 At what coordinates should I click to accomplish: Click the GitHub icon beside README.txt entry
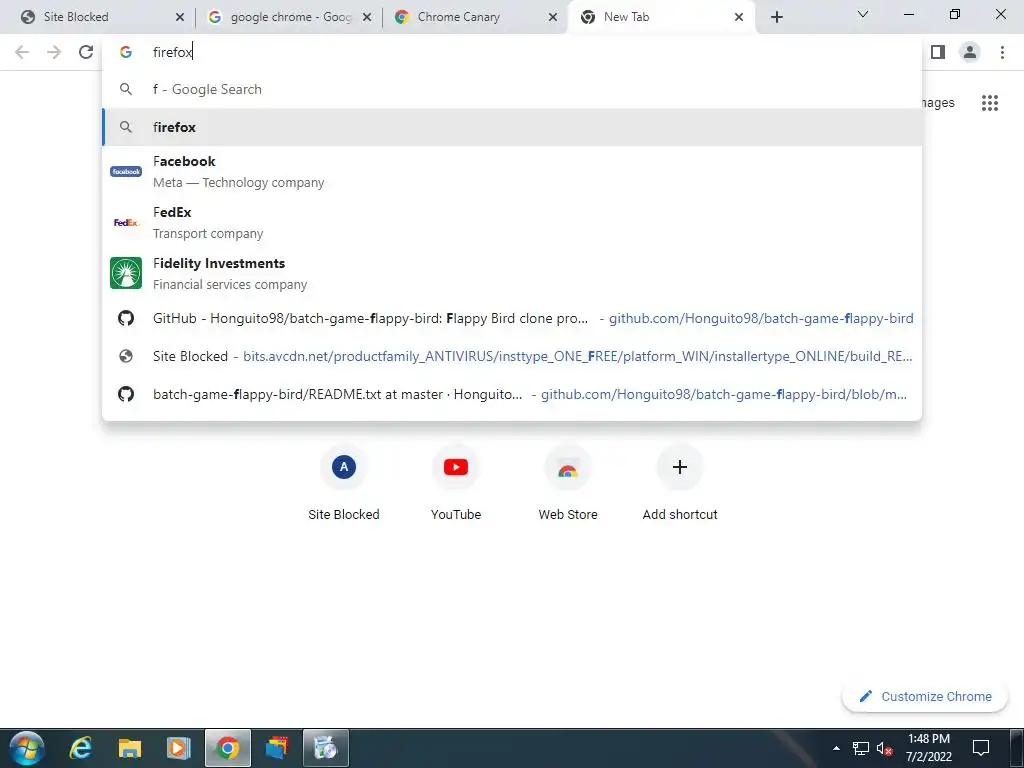[x=126, y=394]
